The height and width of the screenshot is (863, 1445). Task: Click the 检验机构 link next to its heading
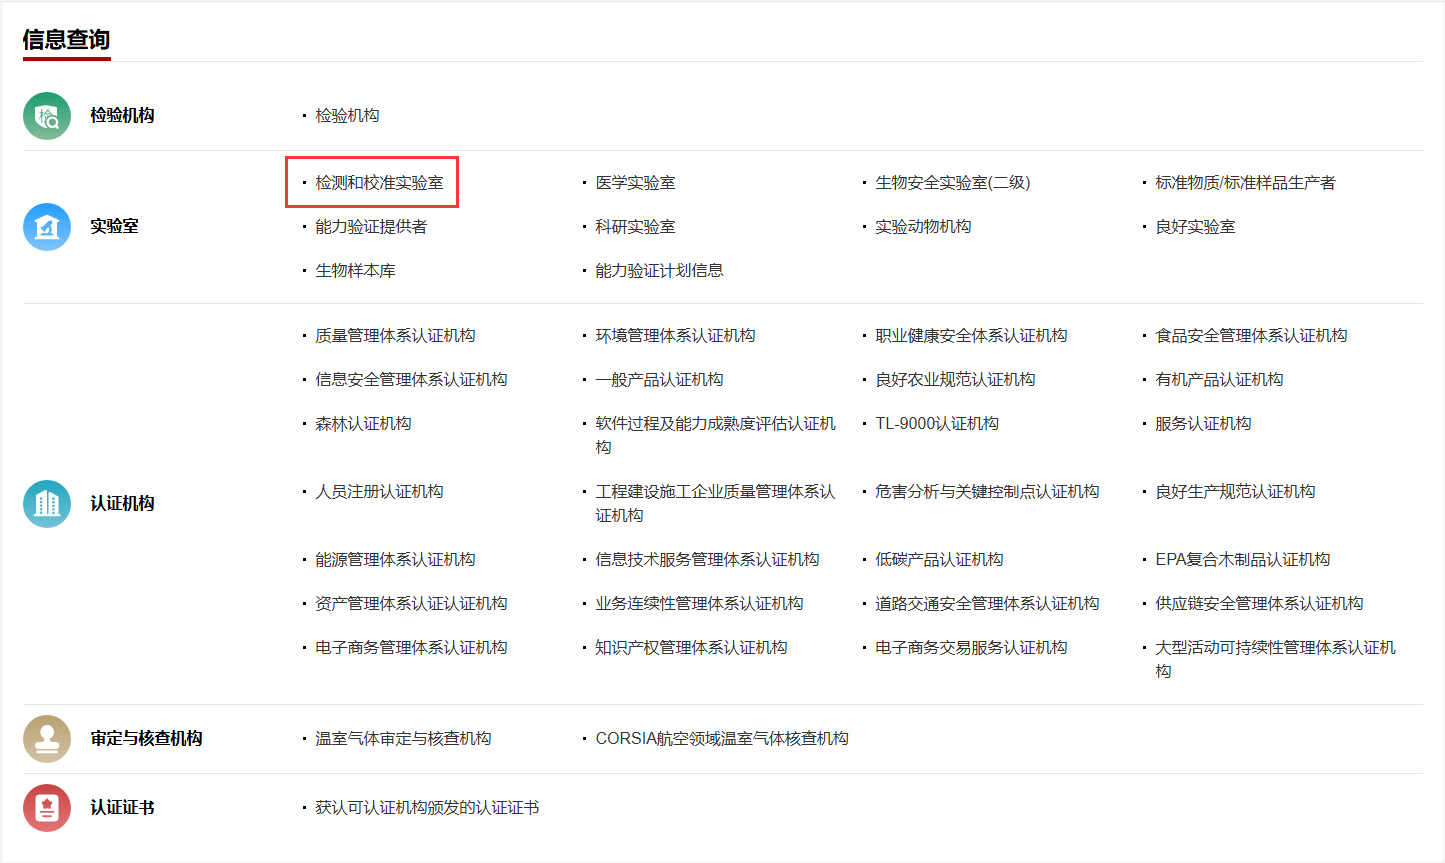[347, 116]
